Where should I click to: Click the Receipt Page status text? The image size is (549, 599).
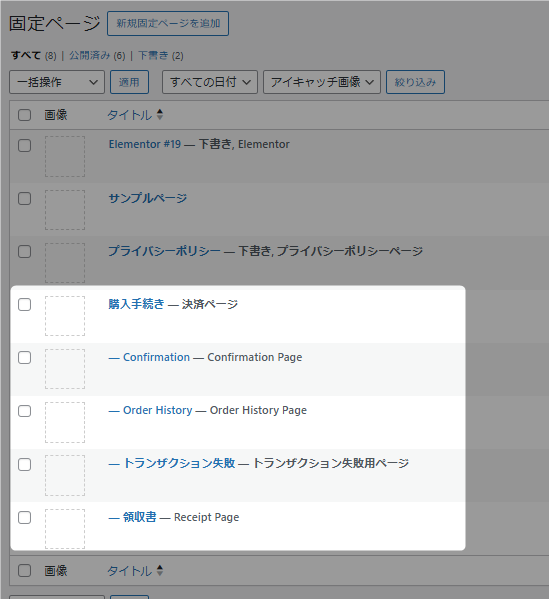point(206,517)
